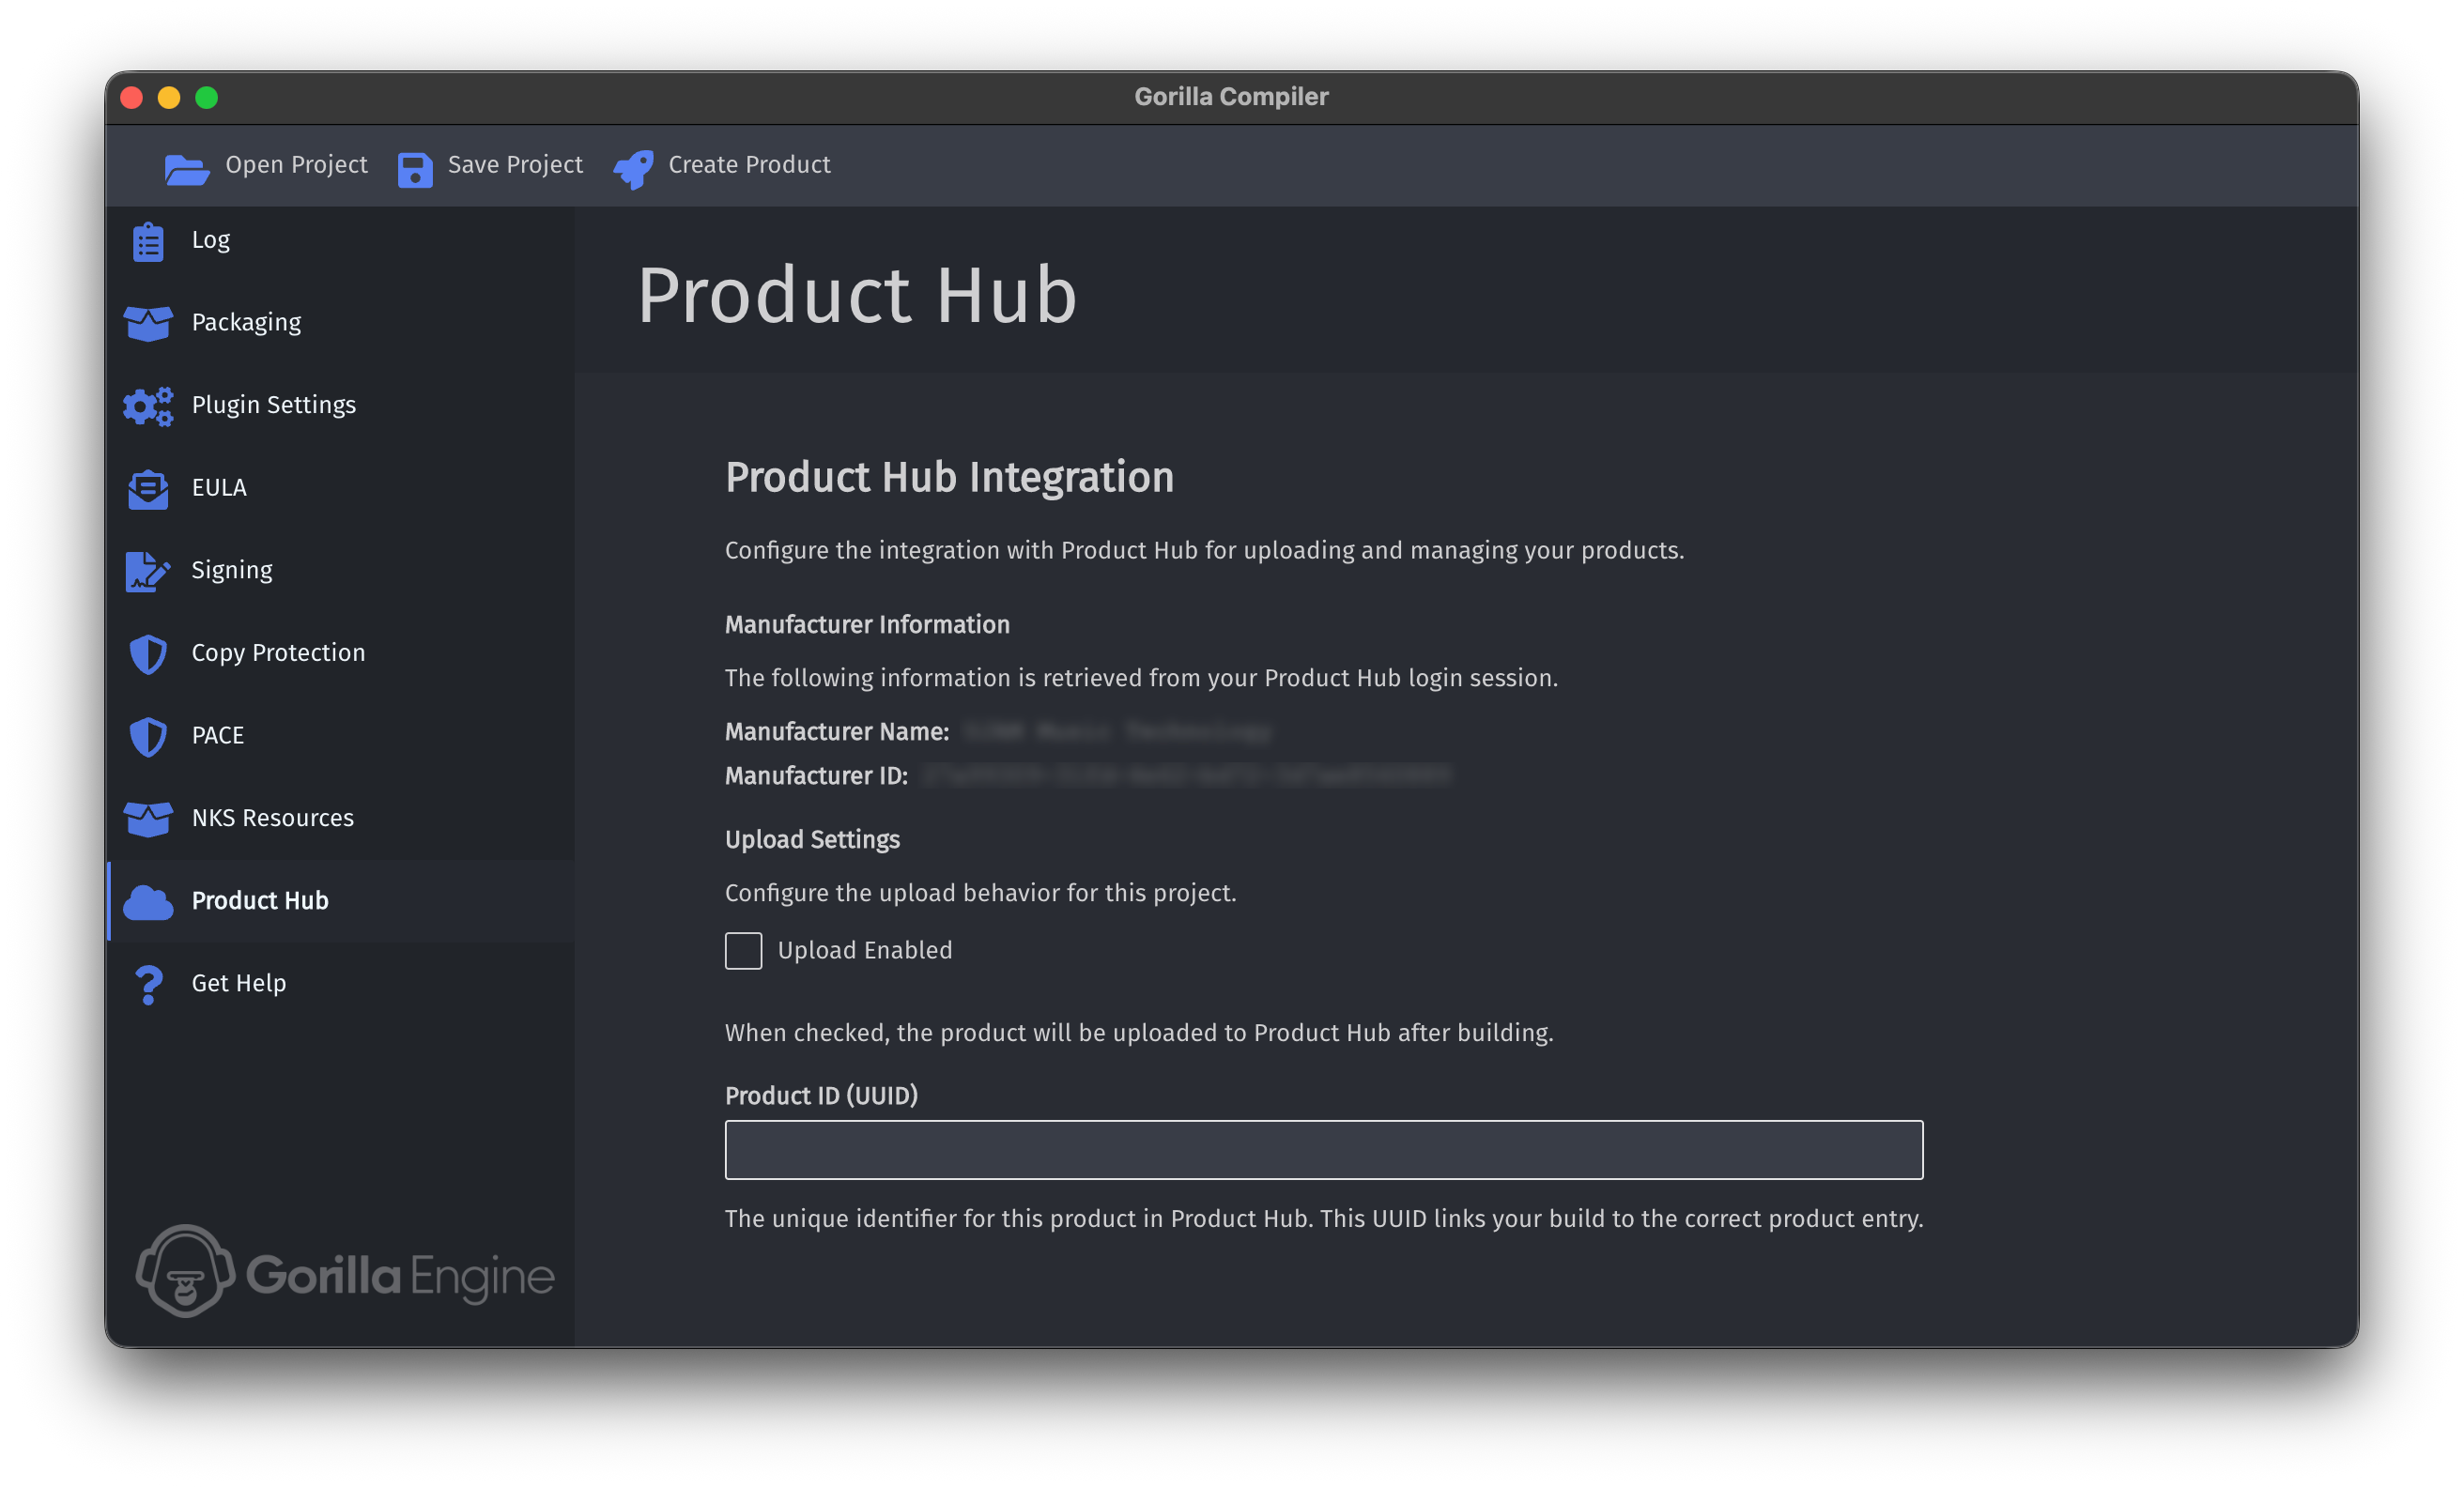Click the Signing pen icon

(148, 571)
